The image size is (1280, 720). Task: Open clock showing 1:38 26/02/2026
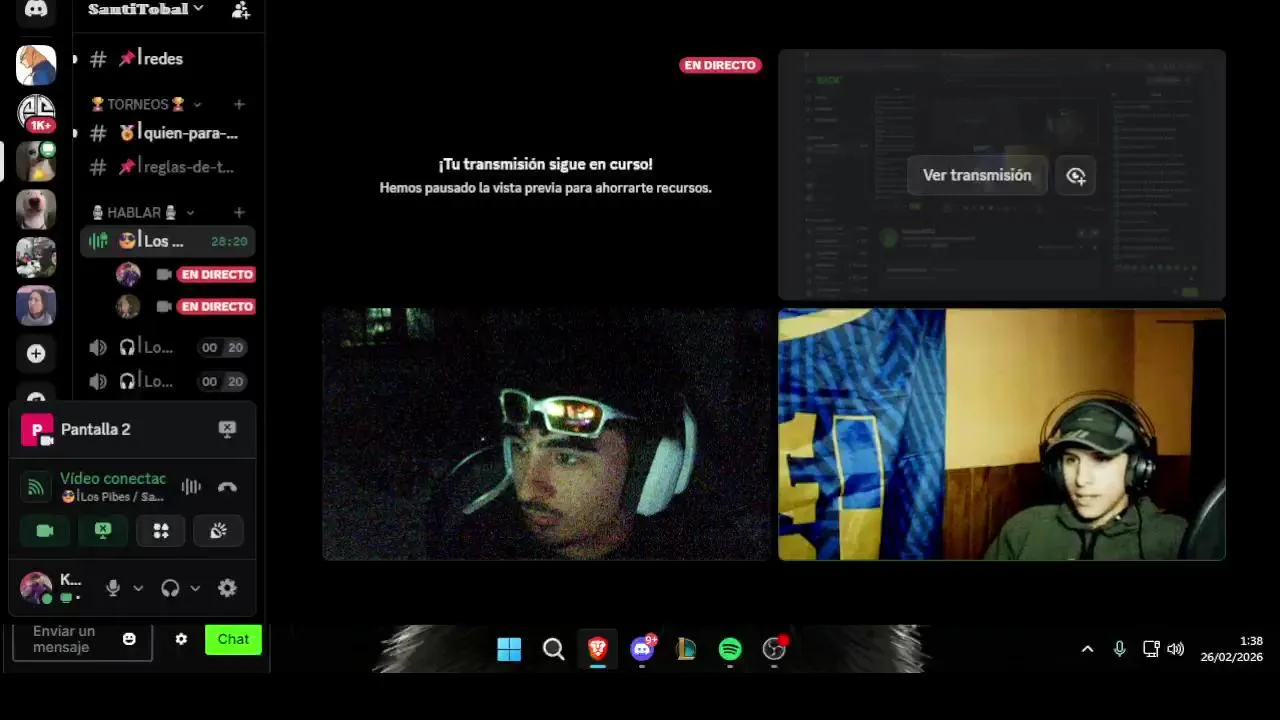tap(1231, 649)
